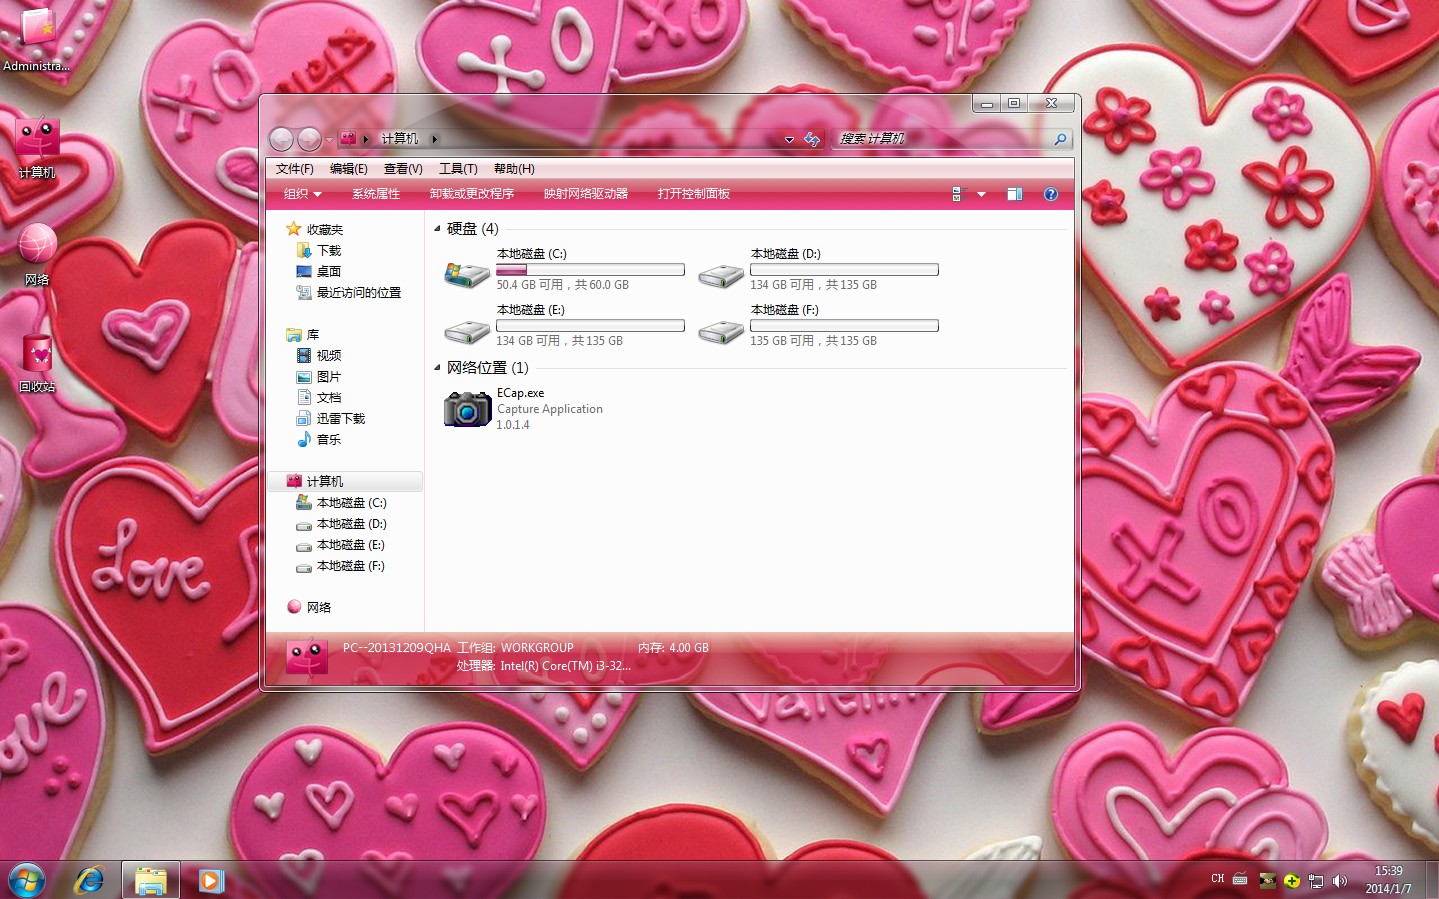Select local disk C: drive icon

pyautogui.click(x=466, y=273)
